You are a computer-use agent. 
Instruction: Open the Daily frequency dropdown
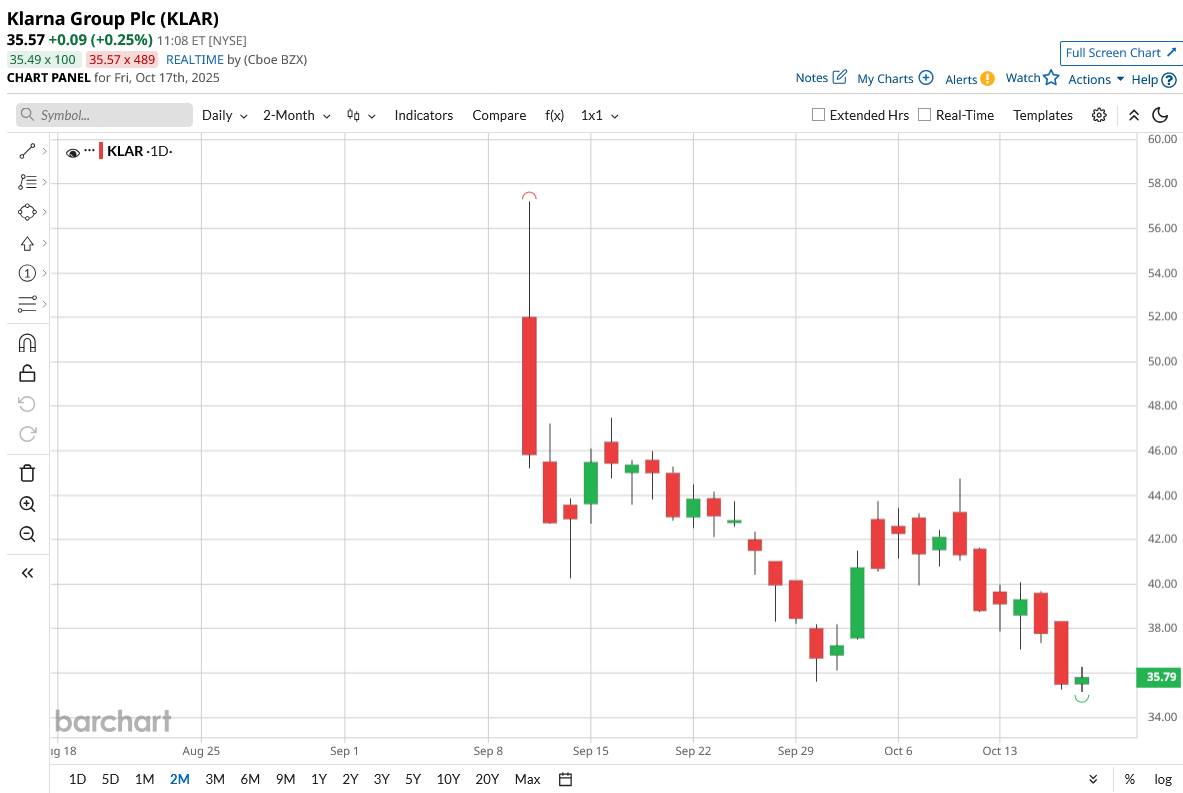tap(224, 115)
